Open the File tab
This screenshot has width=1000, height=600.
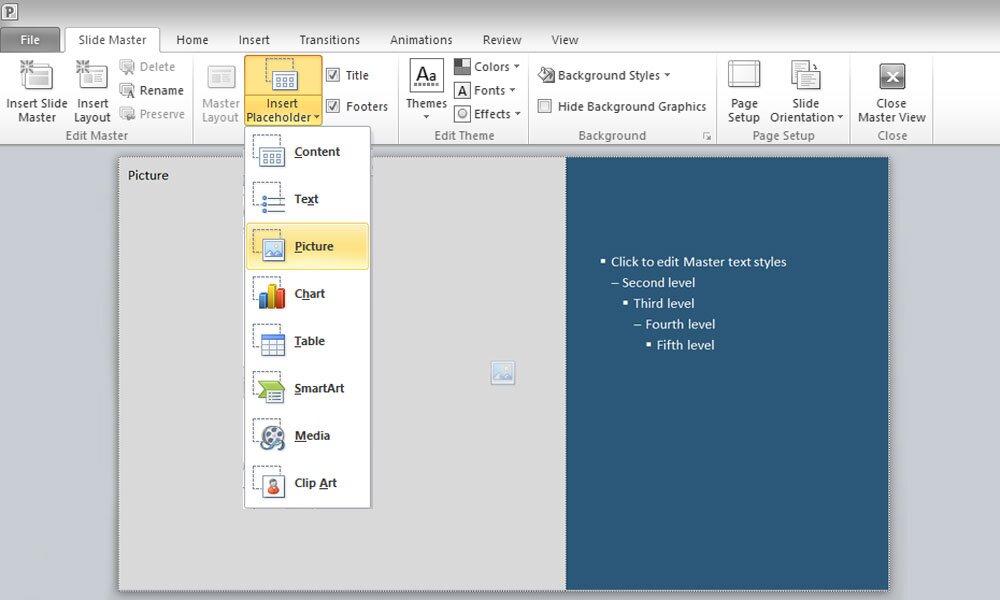pos(30,40)
